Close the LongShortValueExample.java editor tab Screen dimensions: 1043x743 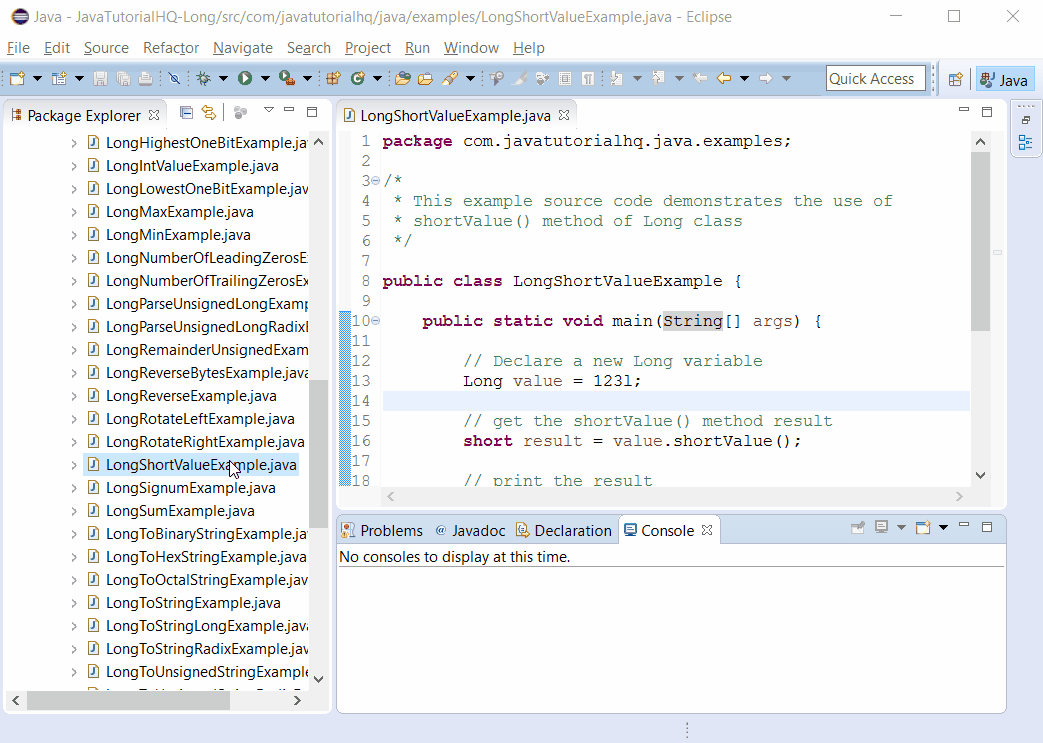click(x=564, y=115)
